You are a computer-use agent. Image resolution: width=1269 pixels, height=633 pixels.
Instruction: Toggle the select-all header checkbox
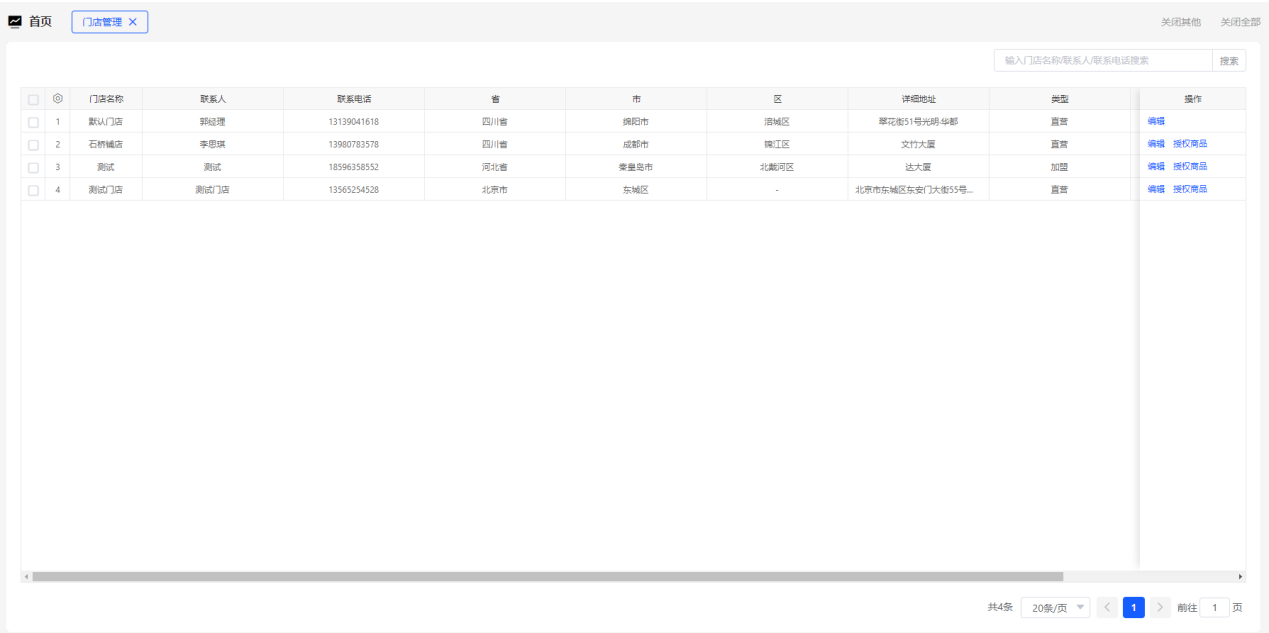coord(33,99)
